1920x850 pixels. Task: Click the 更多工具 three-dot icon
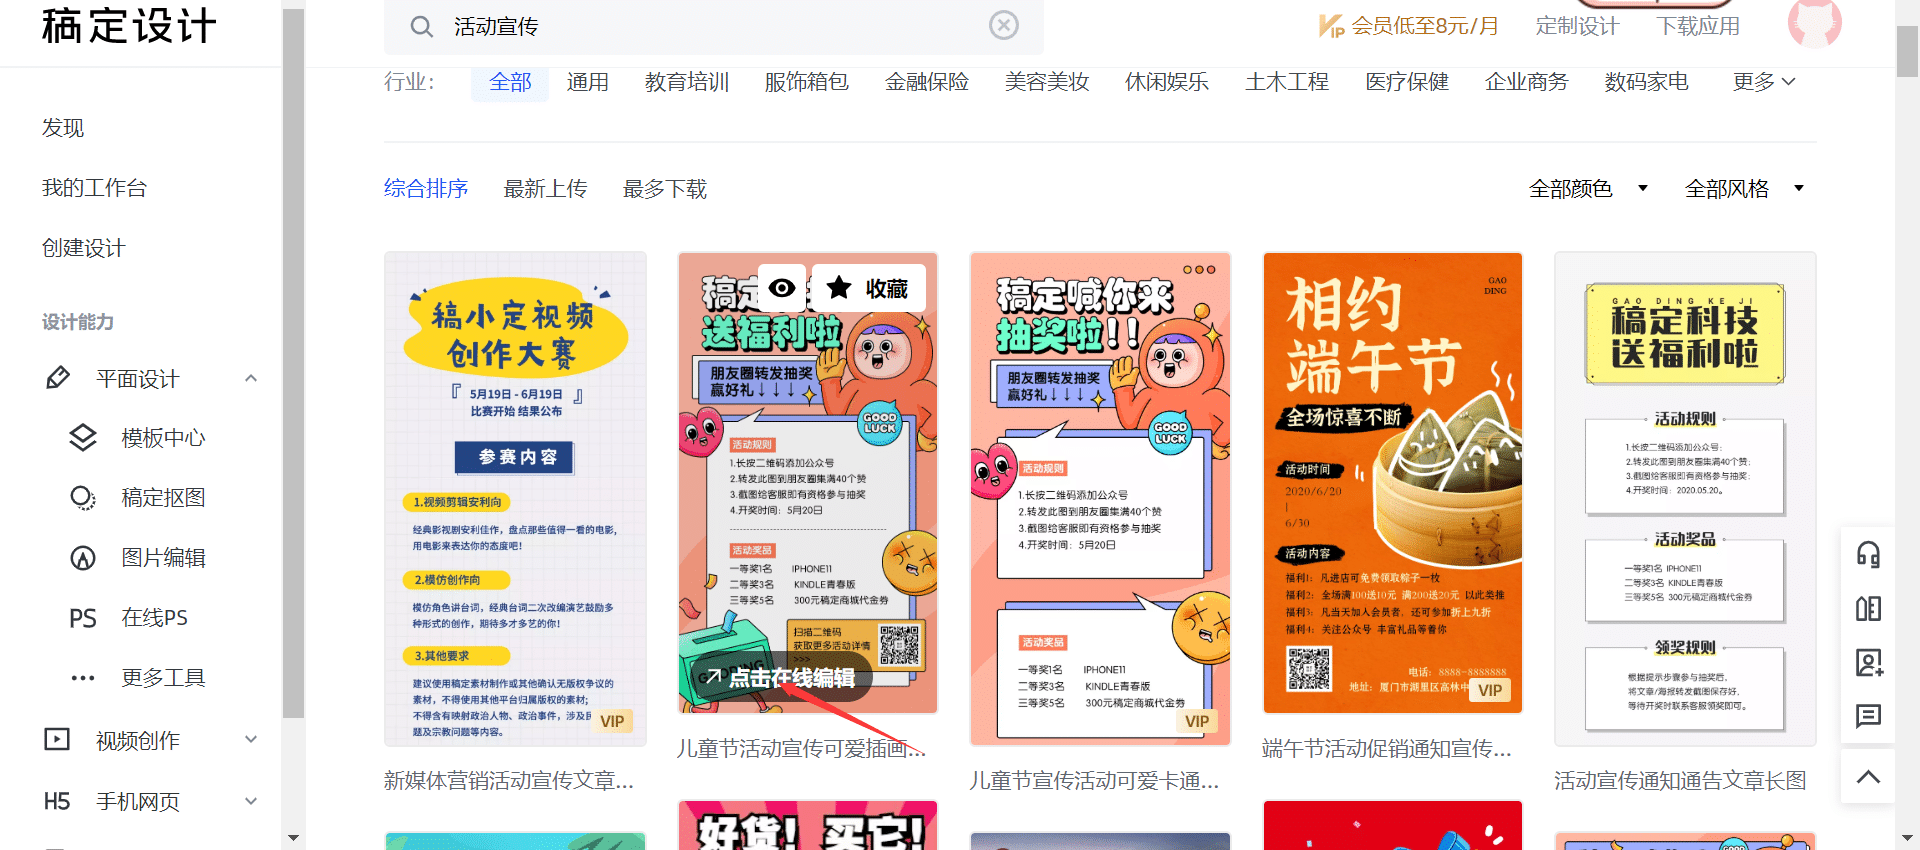(x=83, y=678)
